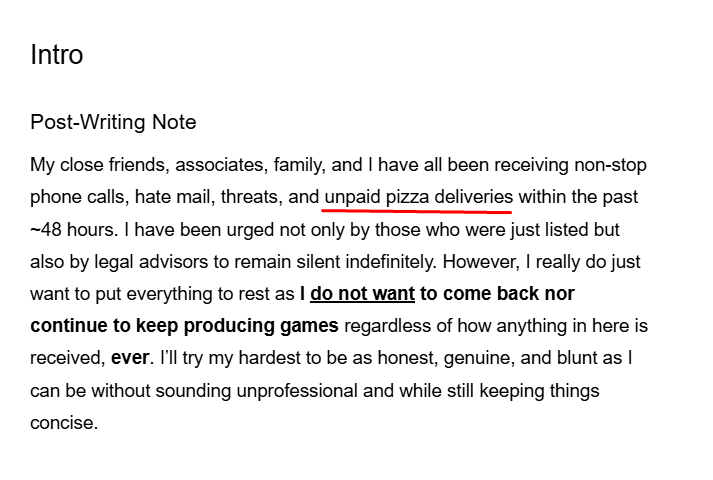Click the text "~48 hours"

[71, 229]
